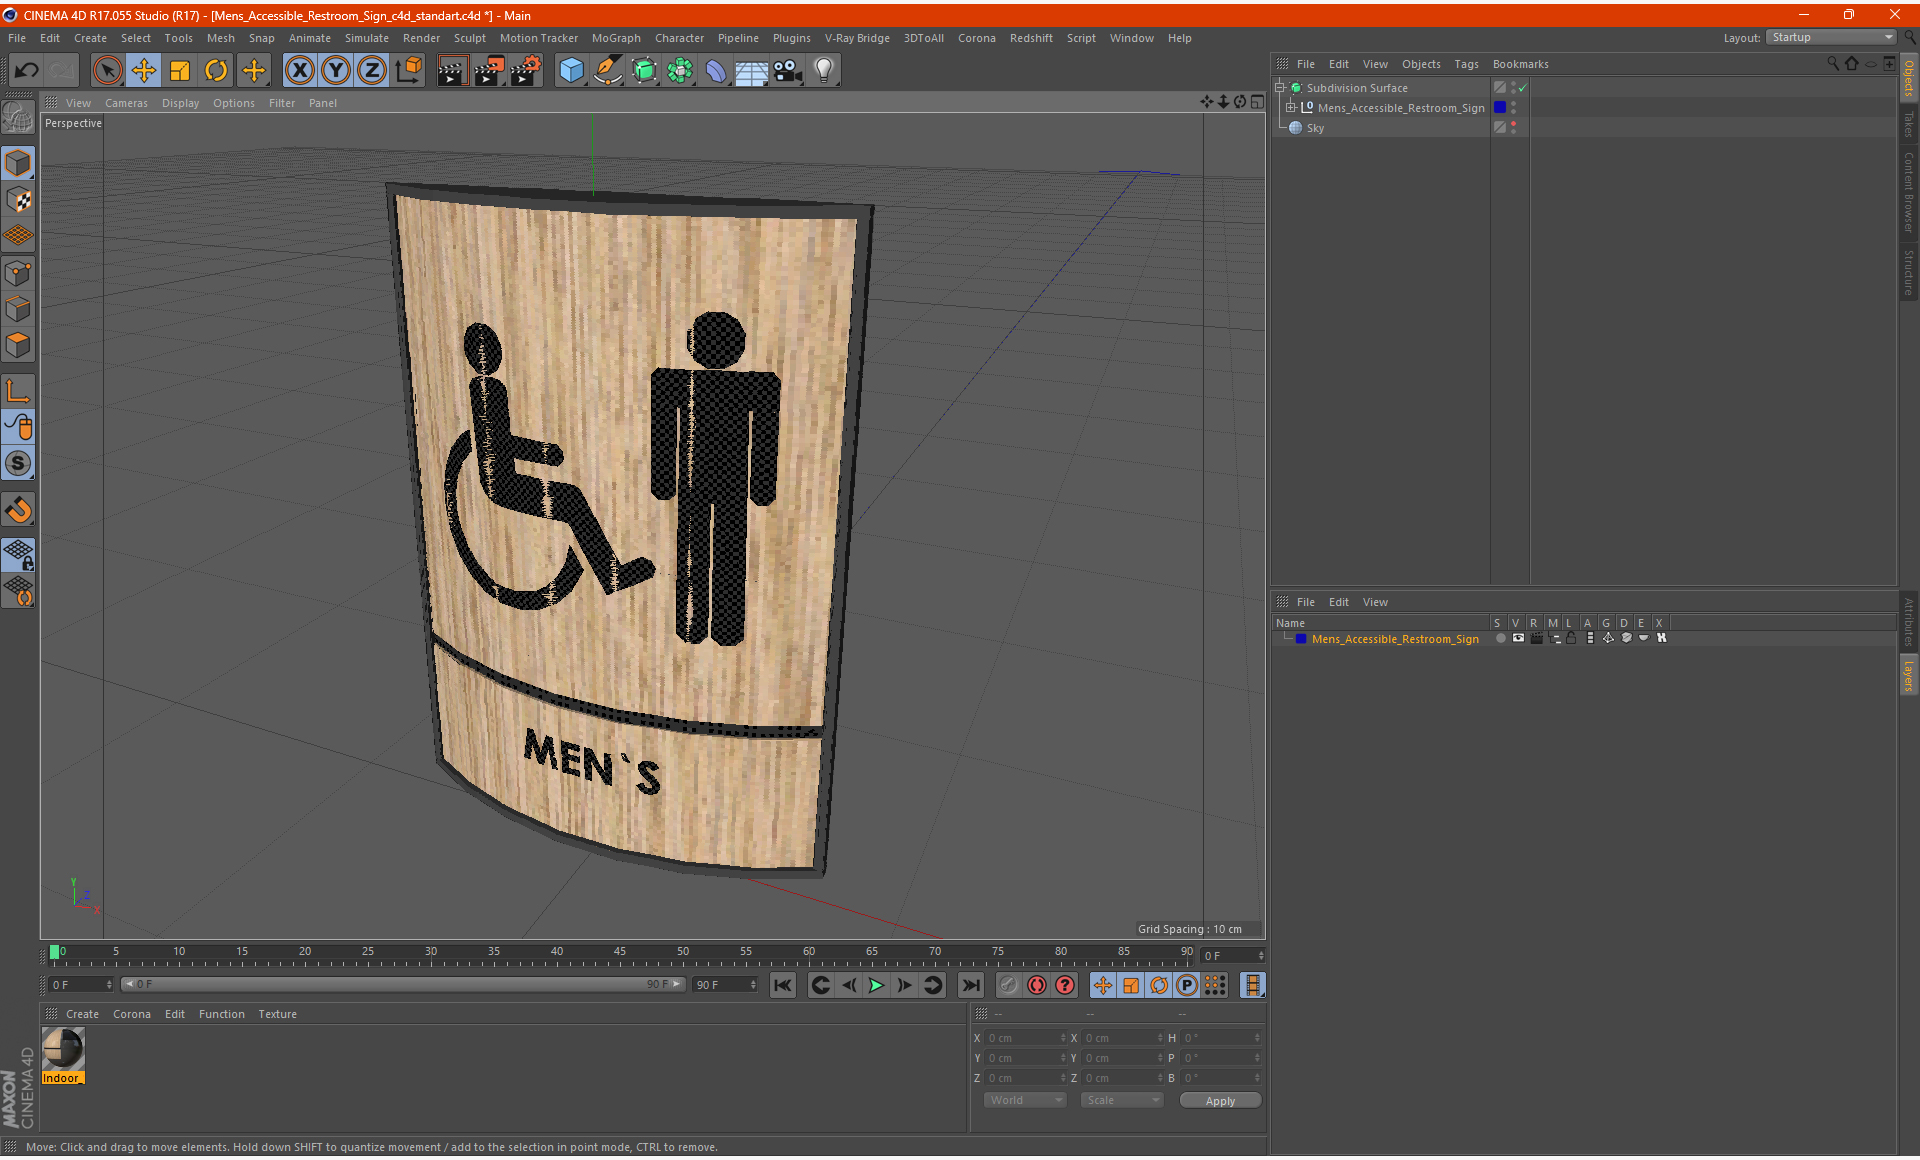Image resolution: width=1920 pixels, height=1160 pixels.
Task: Make the object editable
Action: 18,118
